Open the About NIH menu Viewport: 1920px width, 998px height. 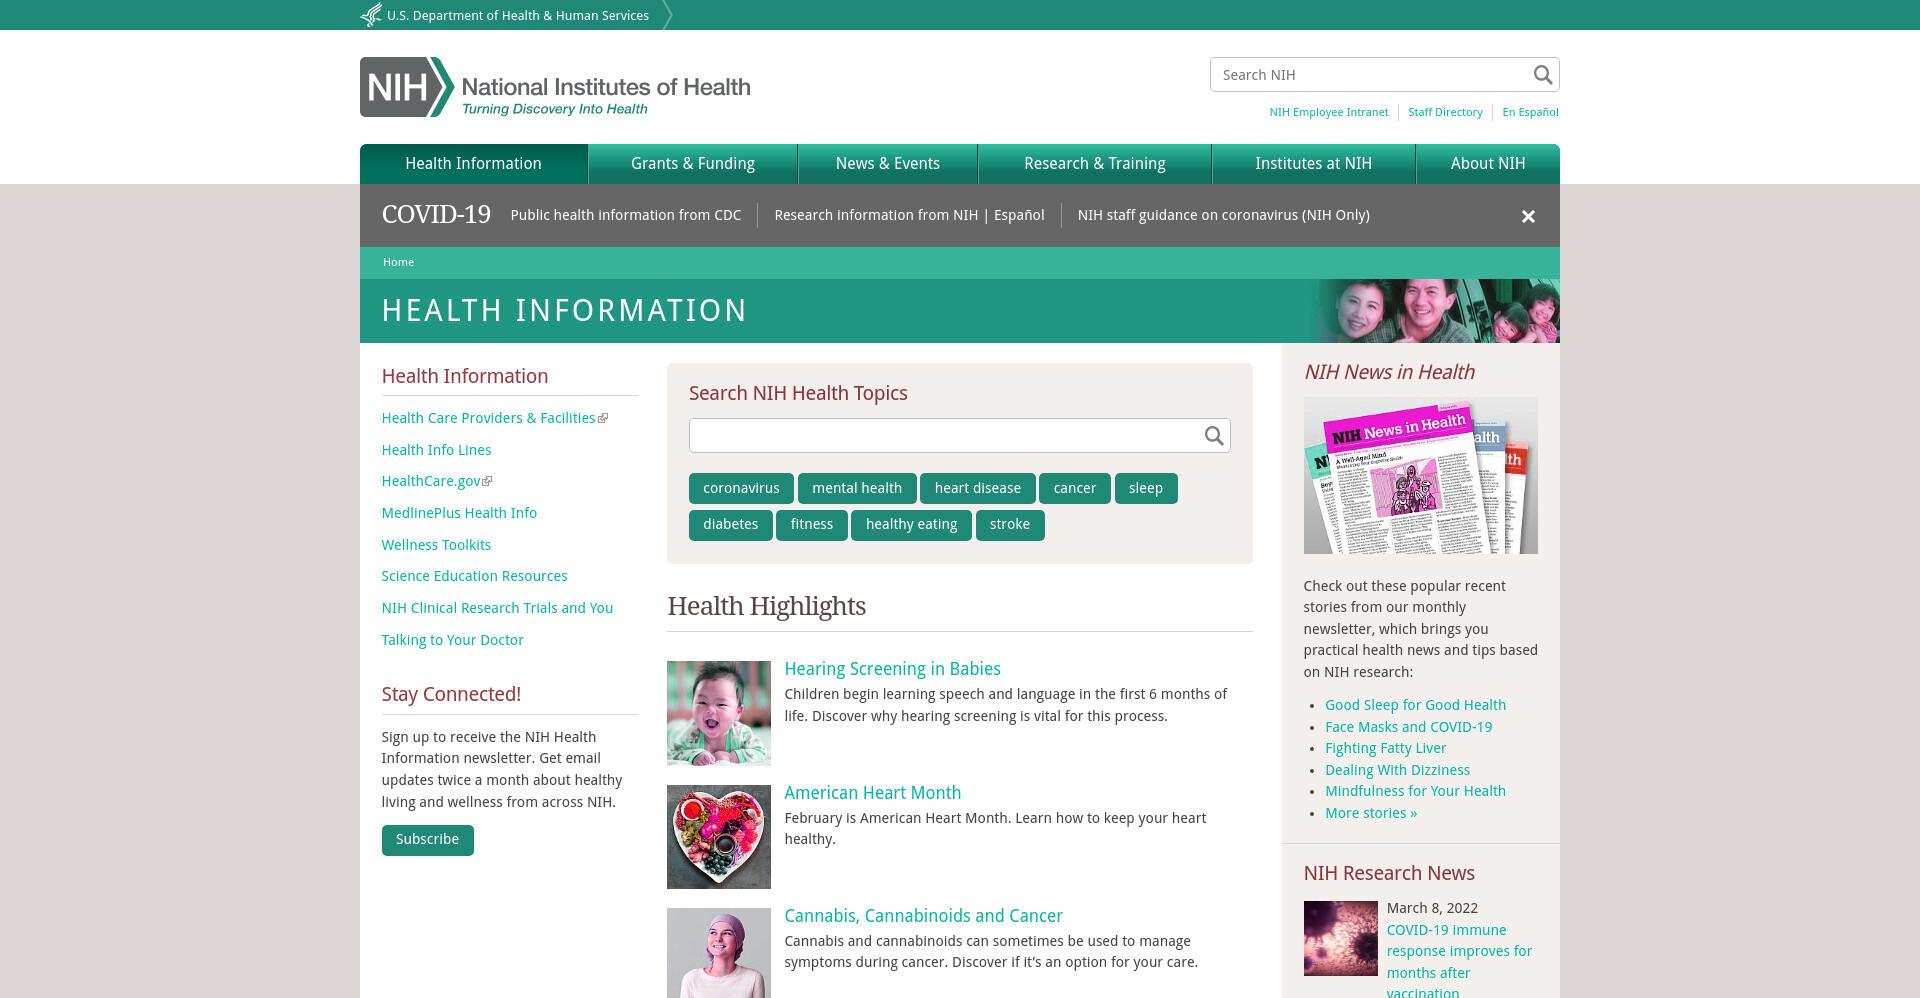1487,164
